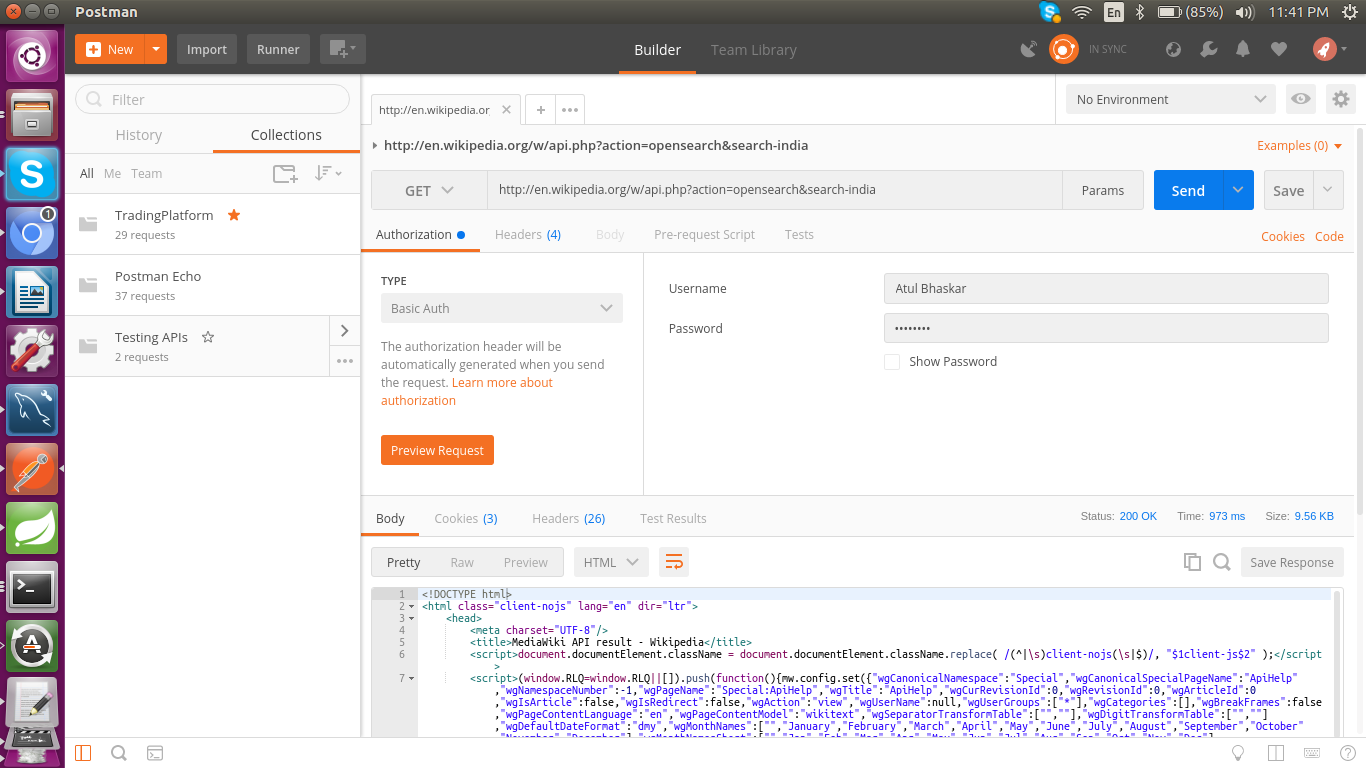Open the Save button dropdown arrow
This screenshot has width=1366, height=768.
coord(1328,190)
